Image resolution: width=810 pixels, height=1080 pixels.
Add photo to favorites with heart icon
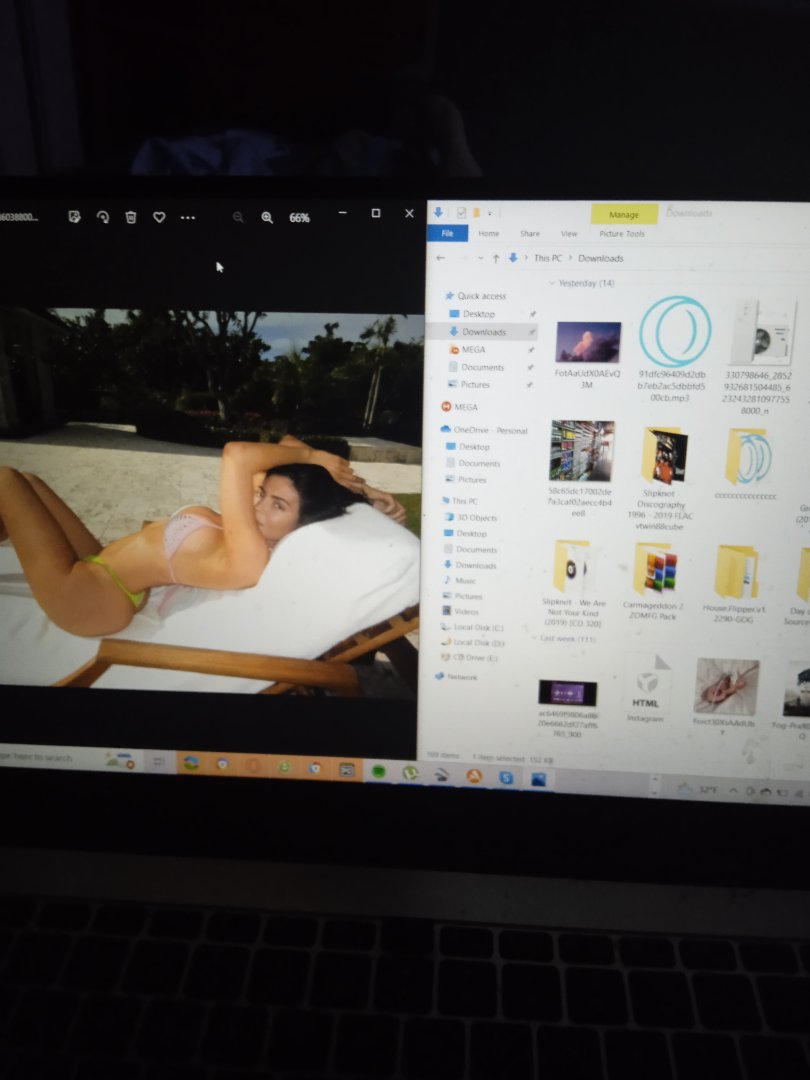(x=159, y=217)
